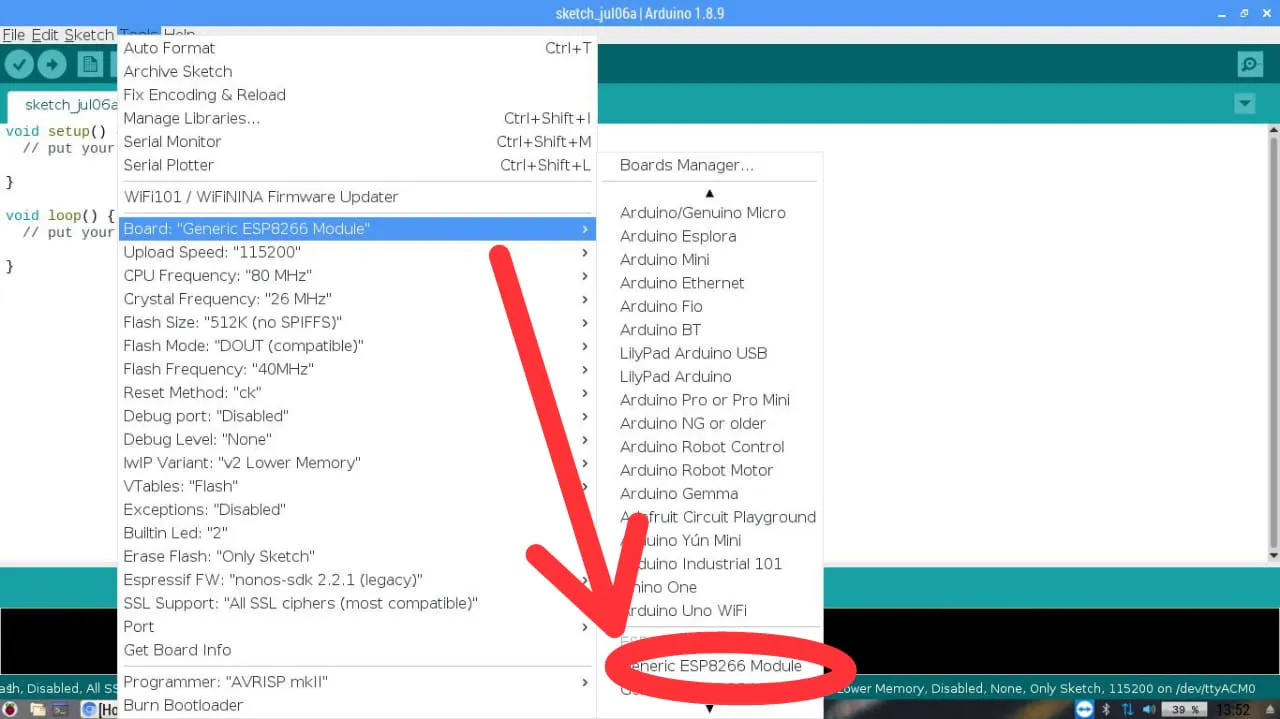
Task: Select Archive Sketch menu entry
Action: [357, 71]
